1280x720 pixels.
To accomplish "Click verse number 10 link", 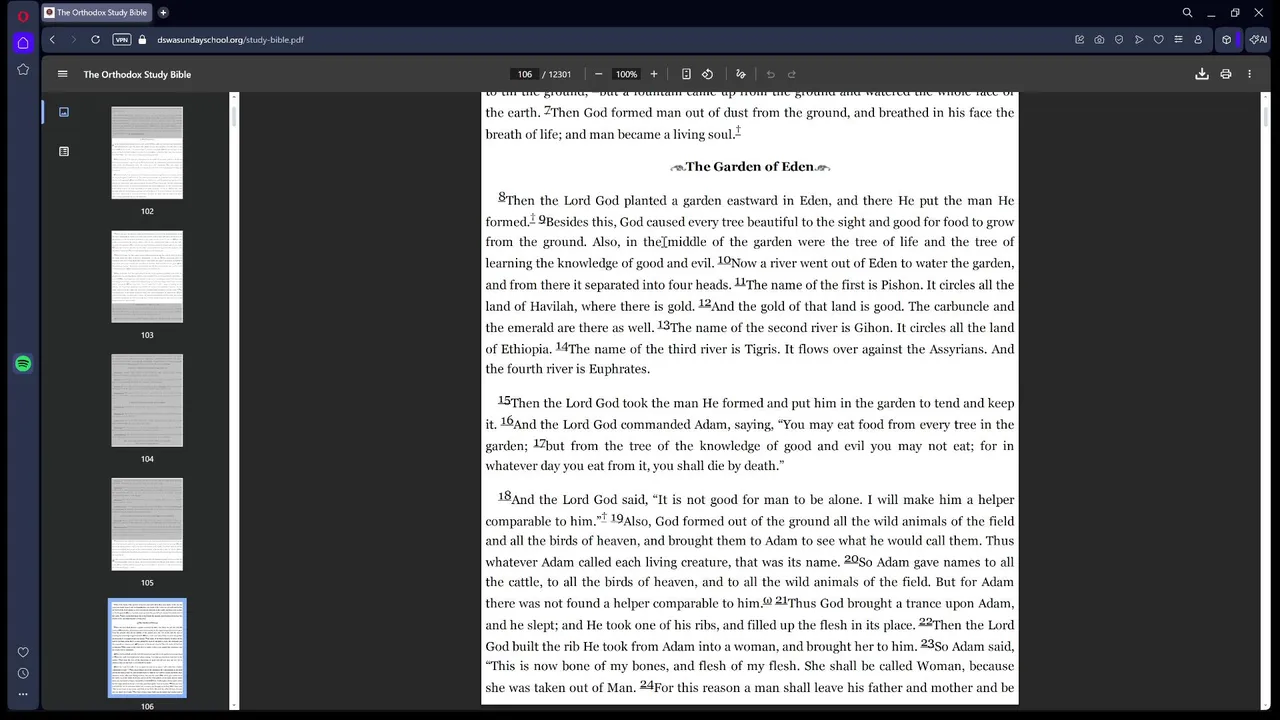I will click(x=724, y=260).
